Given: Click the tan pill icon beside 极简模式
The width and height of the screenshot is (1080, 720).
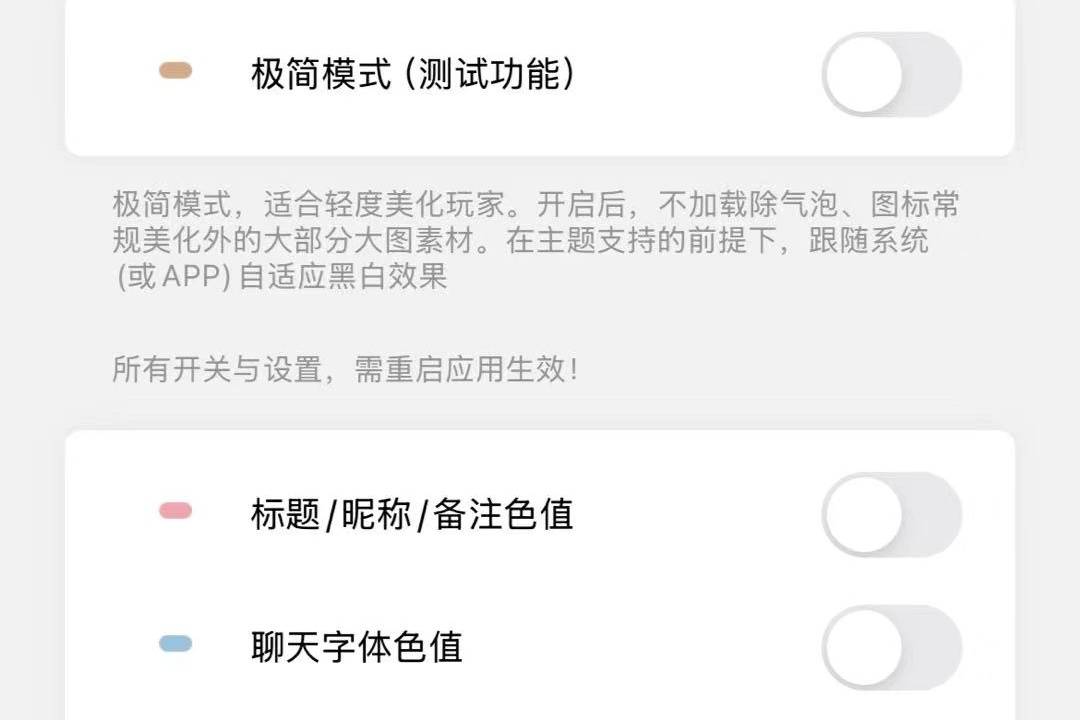Looking at the screenshot, I should (x=175, y=71).
